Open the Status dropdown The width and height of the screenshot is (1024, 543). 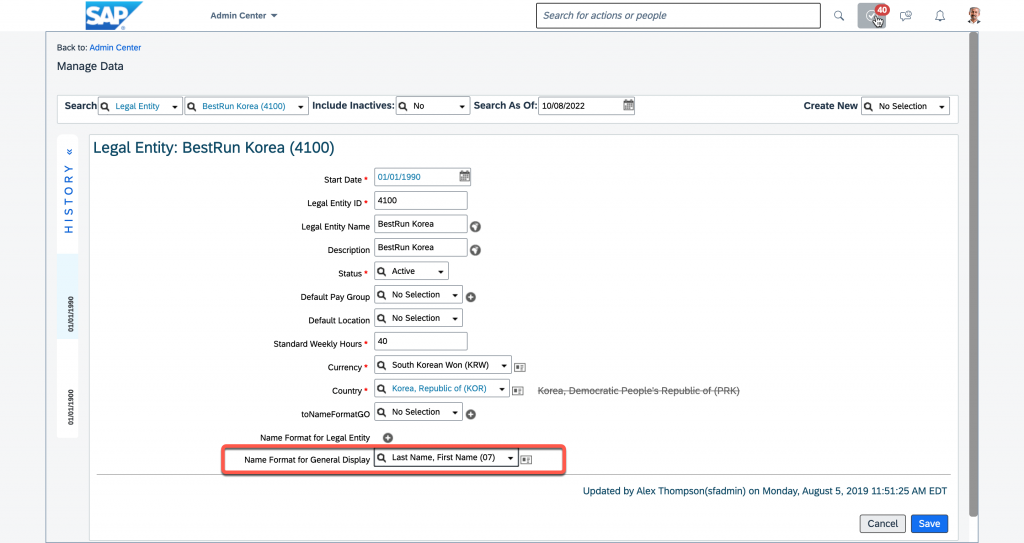tap(411, 271)
